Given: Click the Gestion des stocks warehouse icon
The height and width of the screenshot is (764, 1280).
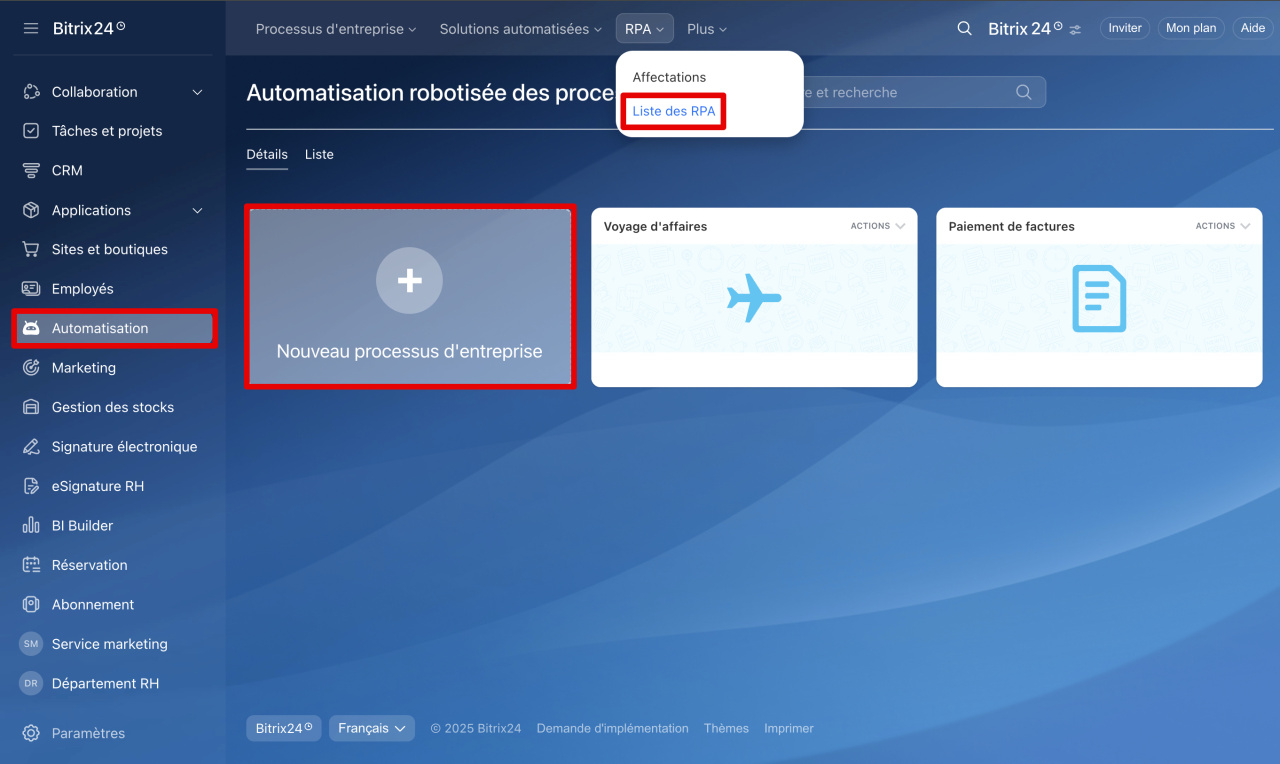Looking at the screenshot, I should [31, 407].
